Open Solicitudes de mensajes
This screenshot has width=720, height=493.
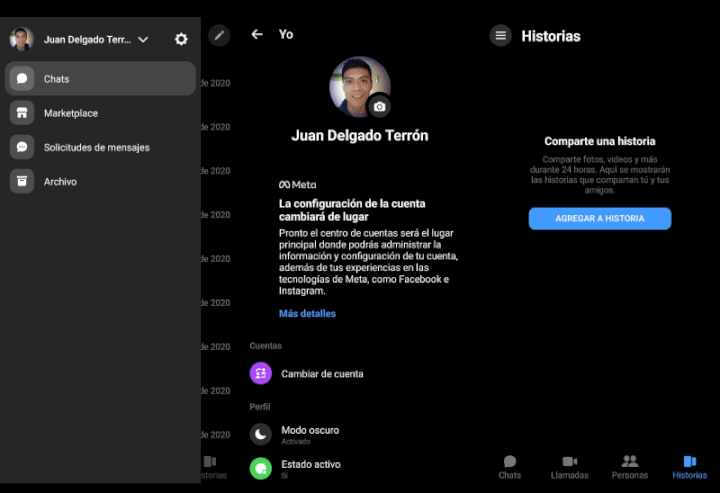(x=100, y=147)
